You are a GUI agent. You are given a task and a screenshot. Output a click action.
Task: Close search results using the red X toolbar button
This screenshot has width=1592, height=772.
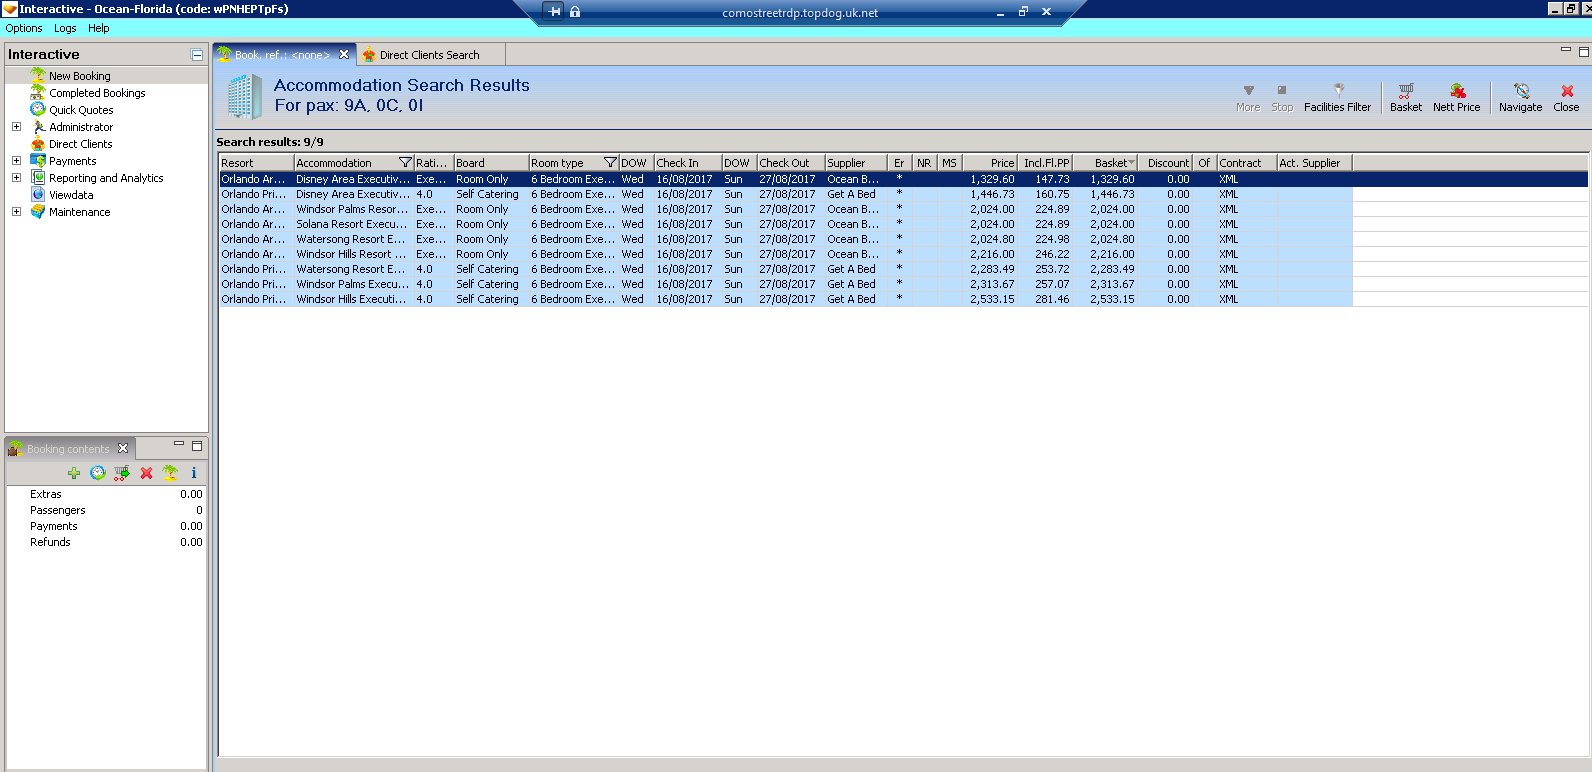[x=1566, y=97]
